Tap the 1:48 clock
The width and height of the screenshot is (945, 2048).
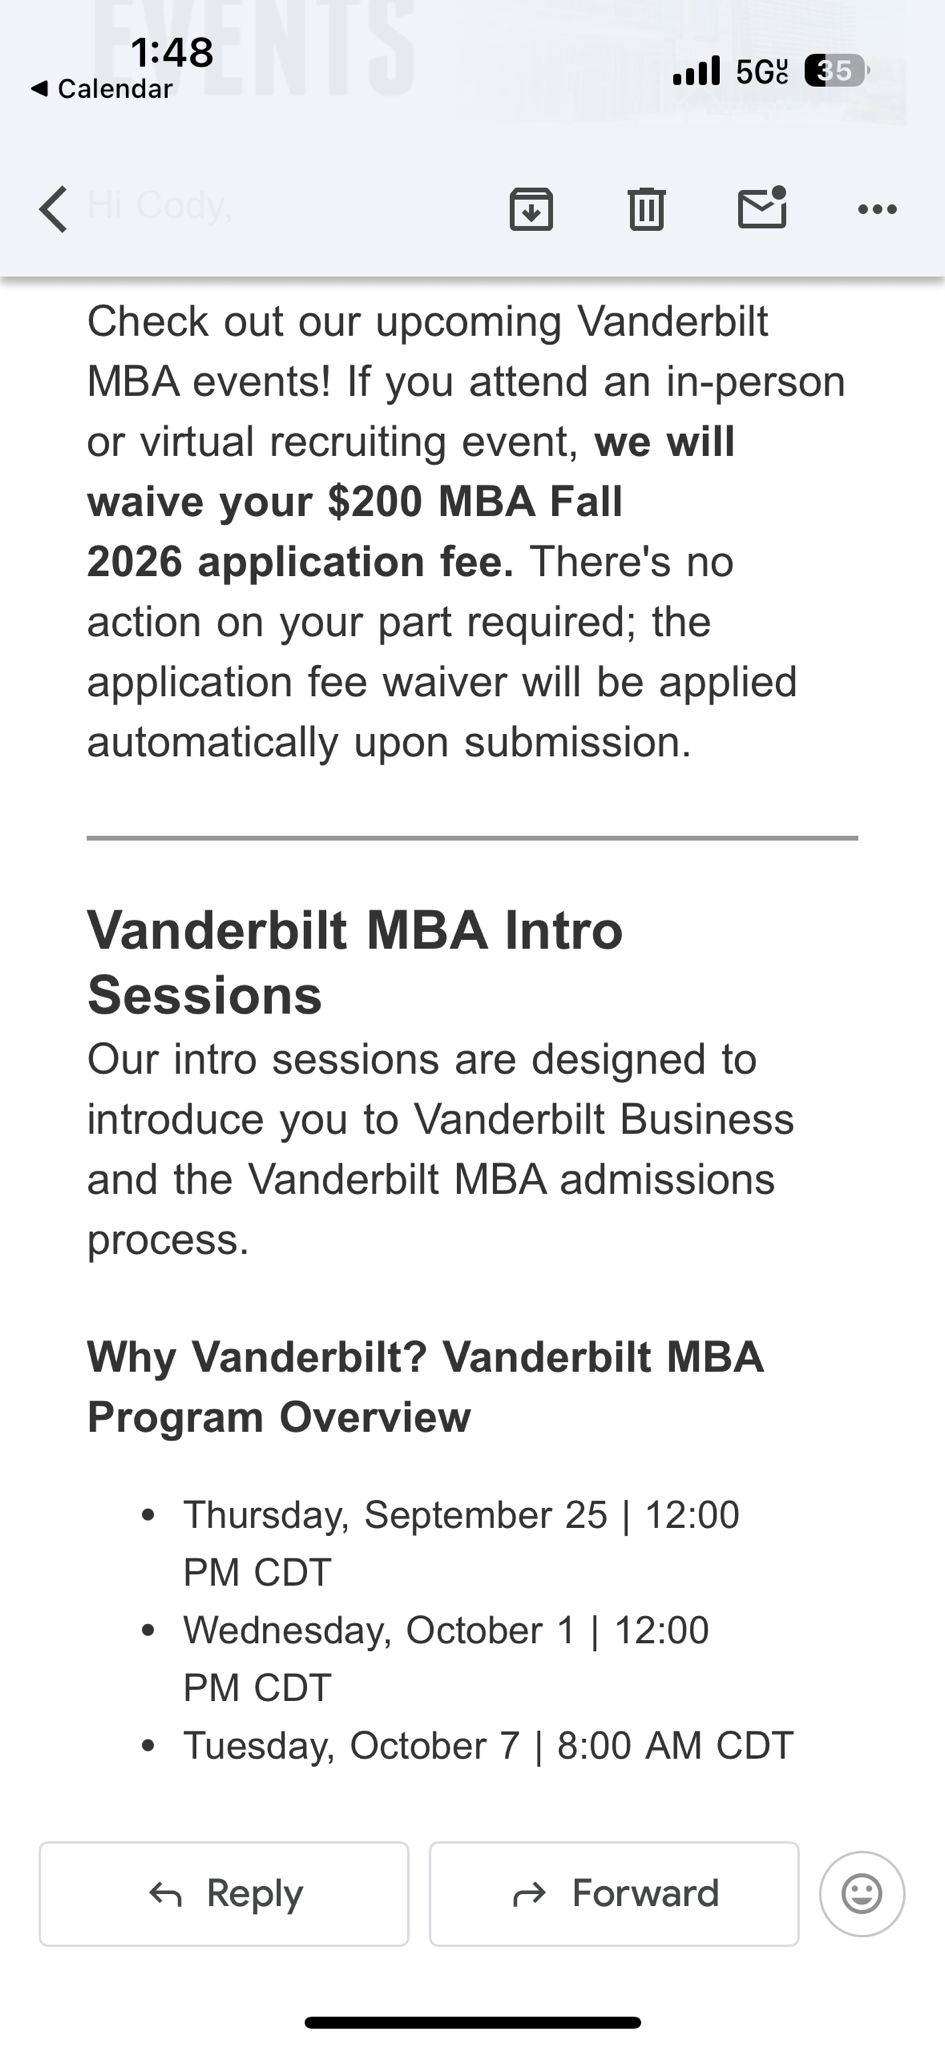click(x=172, y=52)
